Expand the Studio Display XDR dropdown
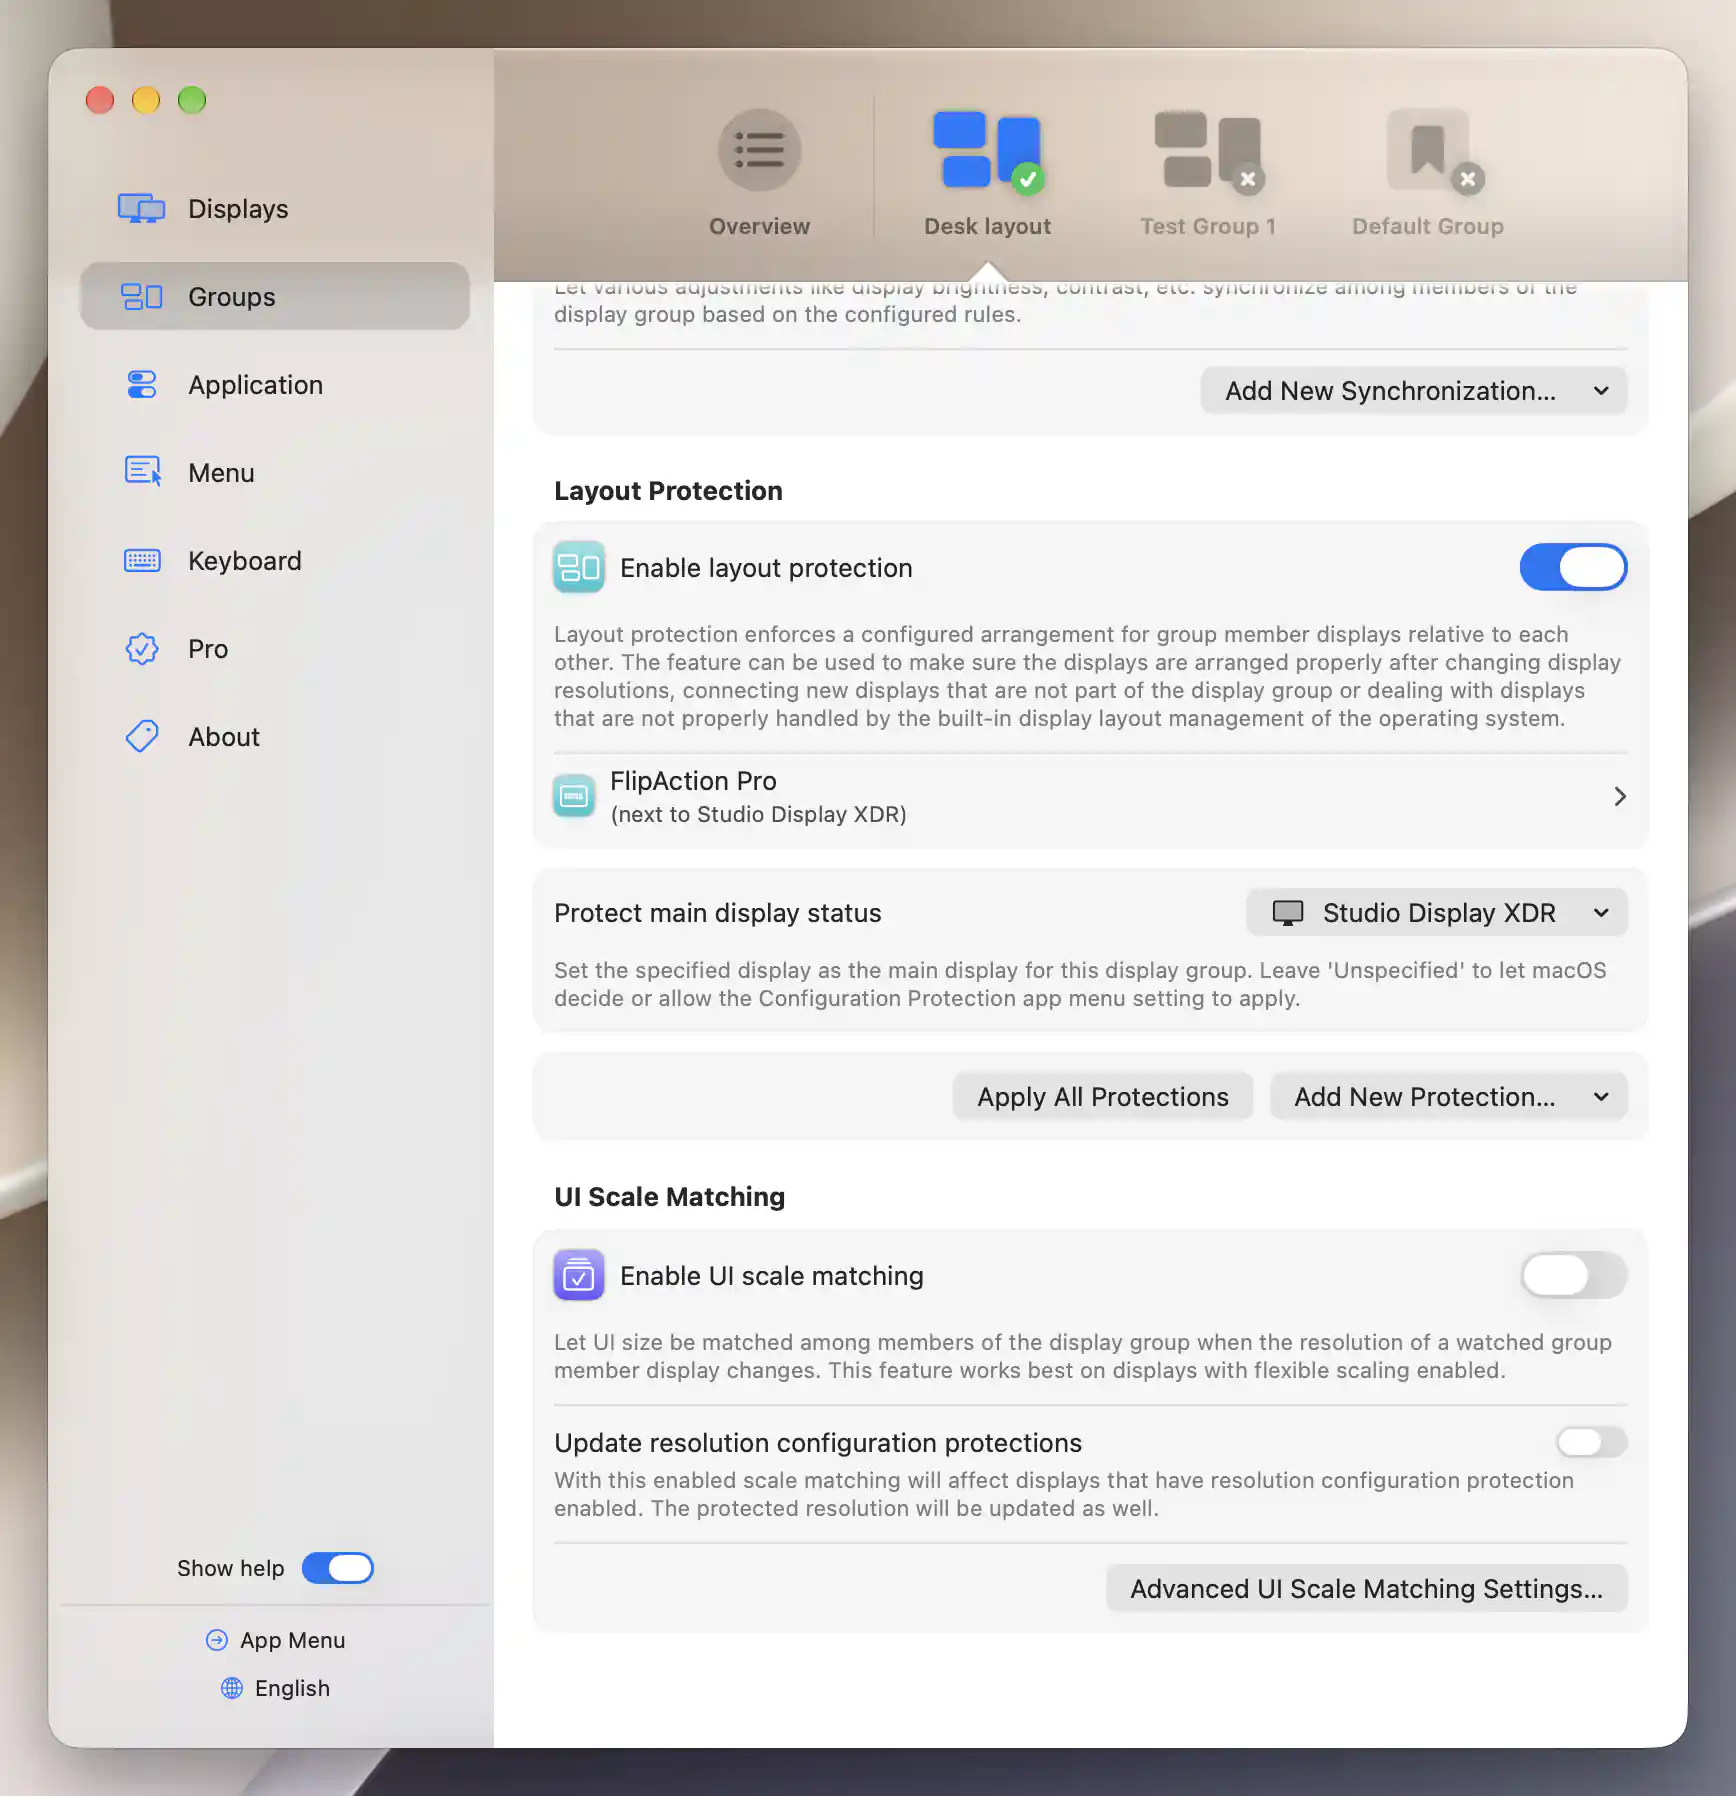Image resolution: width=1736 pixels, height=1796 pixels. (x=1436, y=912)
